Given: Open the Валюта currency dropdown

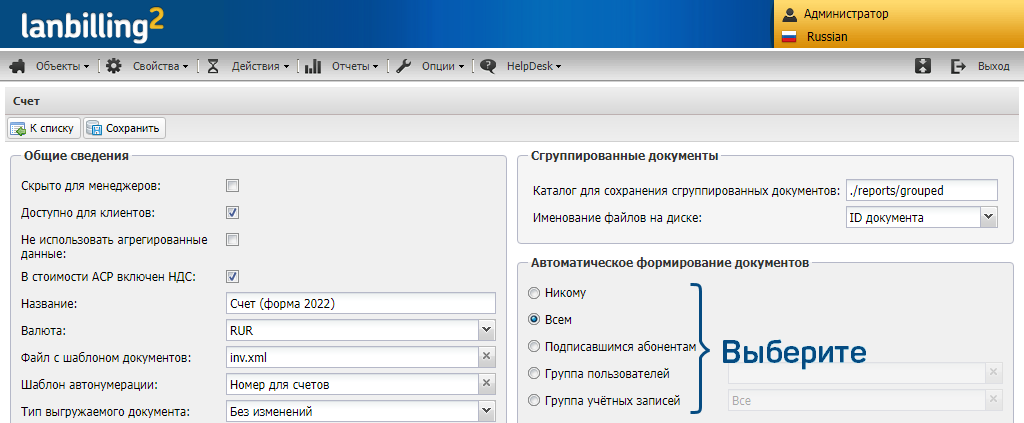Looking at the screenshot, I should pos(486,330).
